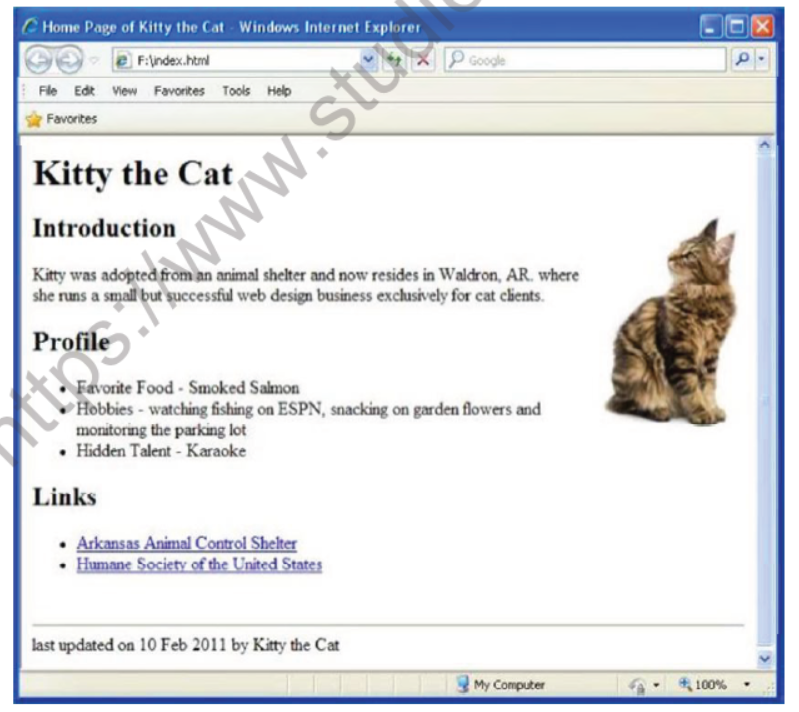Image resolution: width=799 pixels, height=712 pixels.
Task: Click the browser Back arrow button
Action: (38, 60)
